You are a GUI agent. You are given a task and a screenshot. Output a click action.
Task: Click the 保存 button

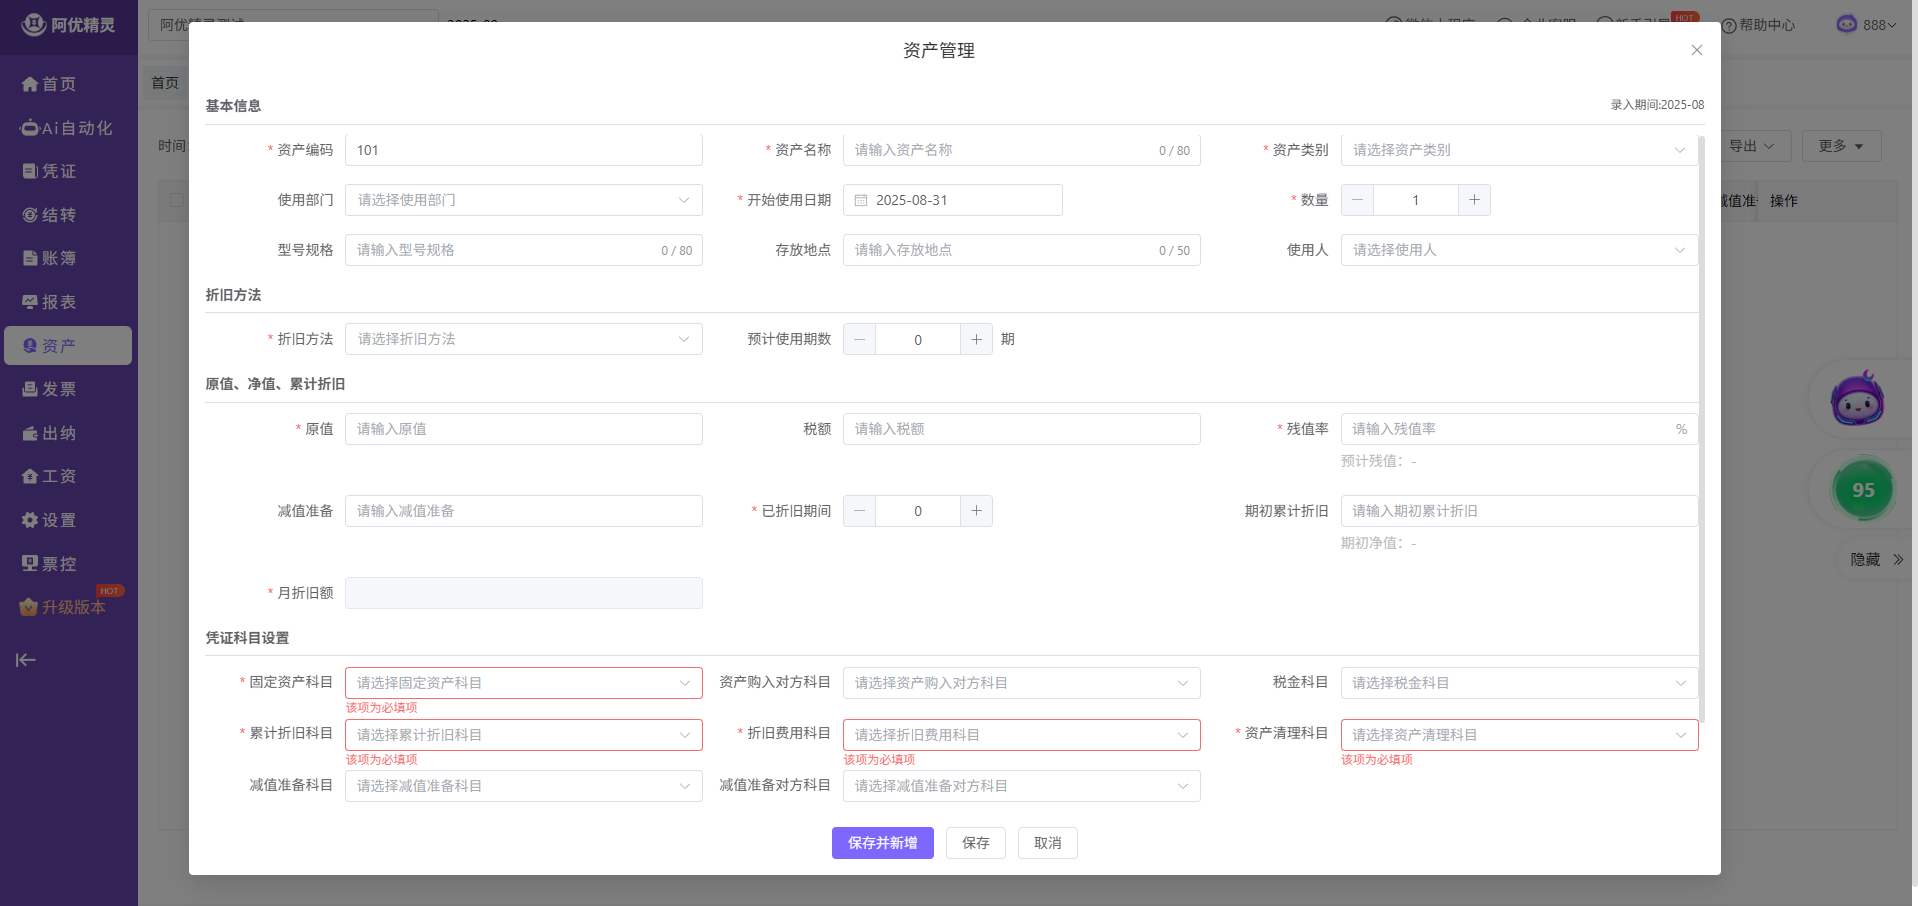point(975,843)
